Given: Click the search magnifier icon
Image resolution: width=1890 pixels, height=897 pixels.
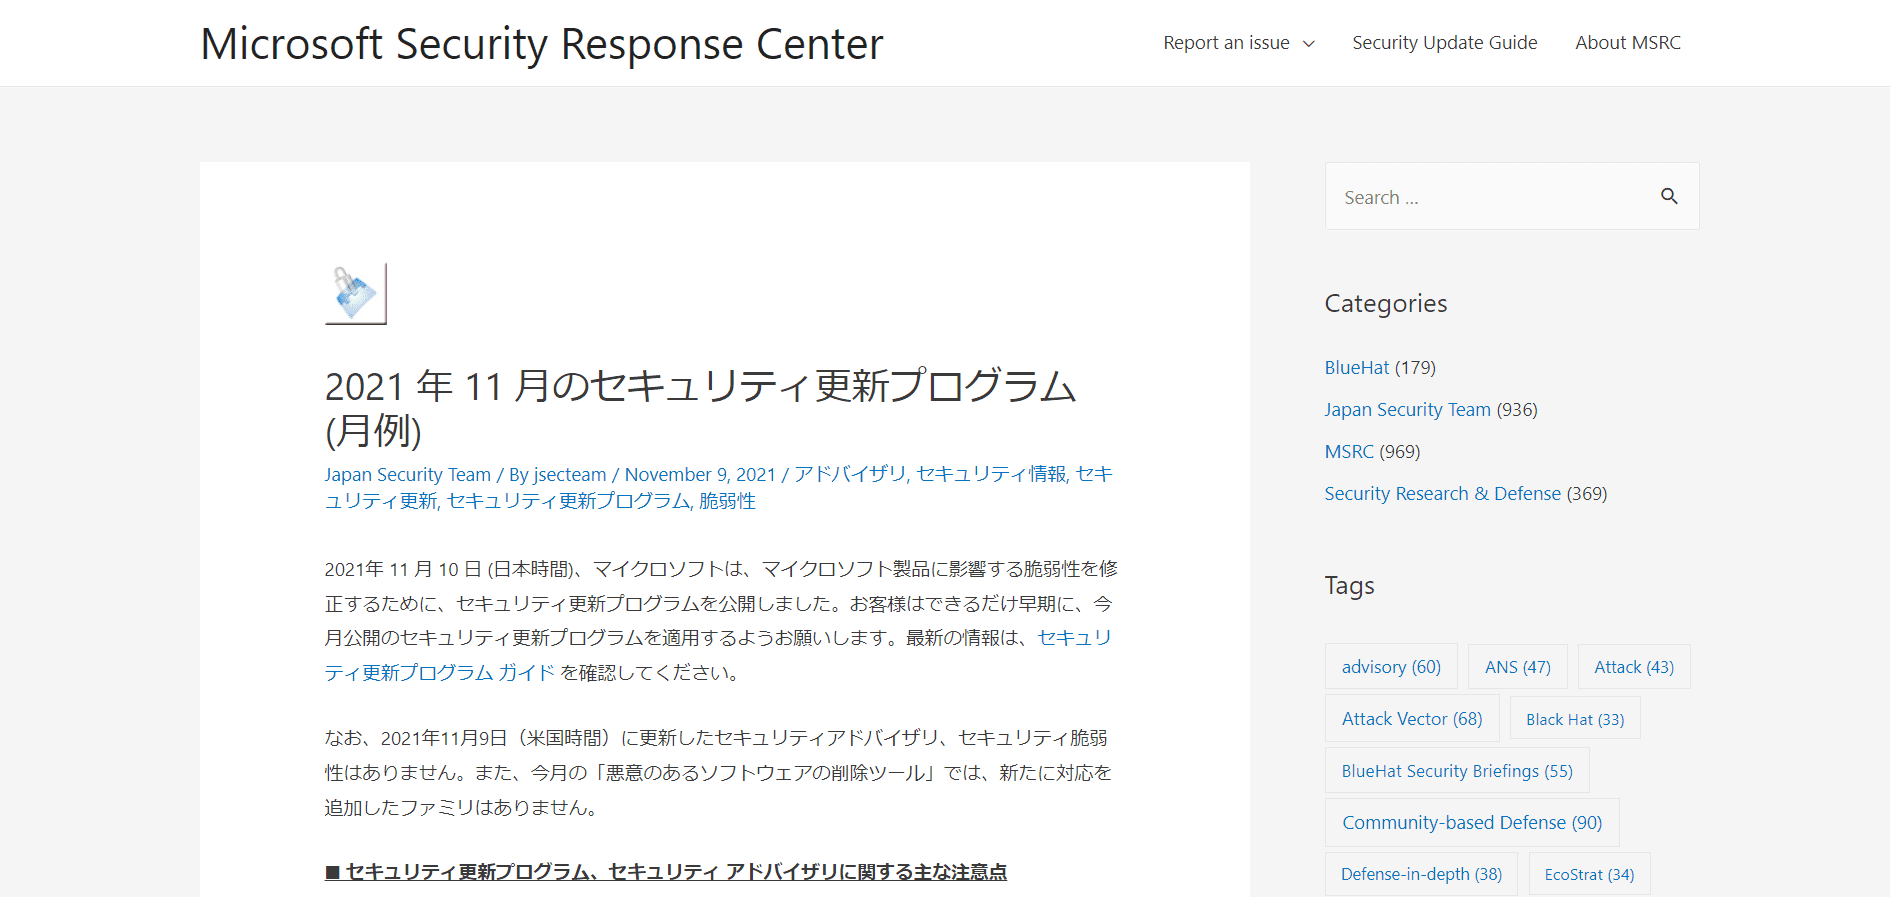Looking at the screenshot, I should click(1668, 196).
